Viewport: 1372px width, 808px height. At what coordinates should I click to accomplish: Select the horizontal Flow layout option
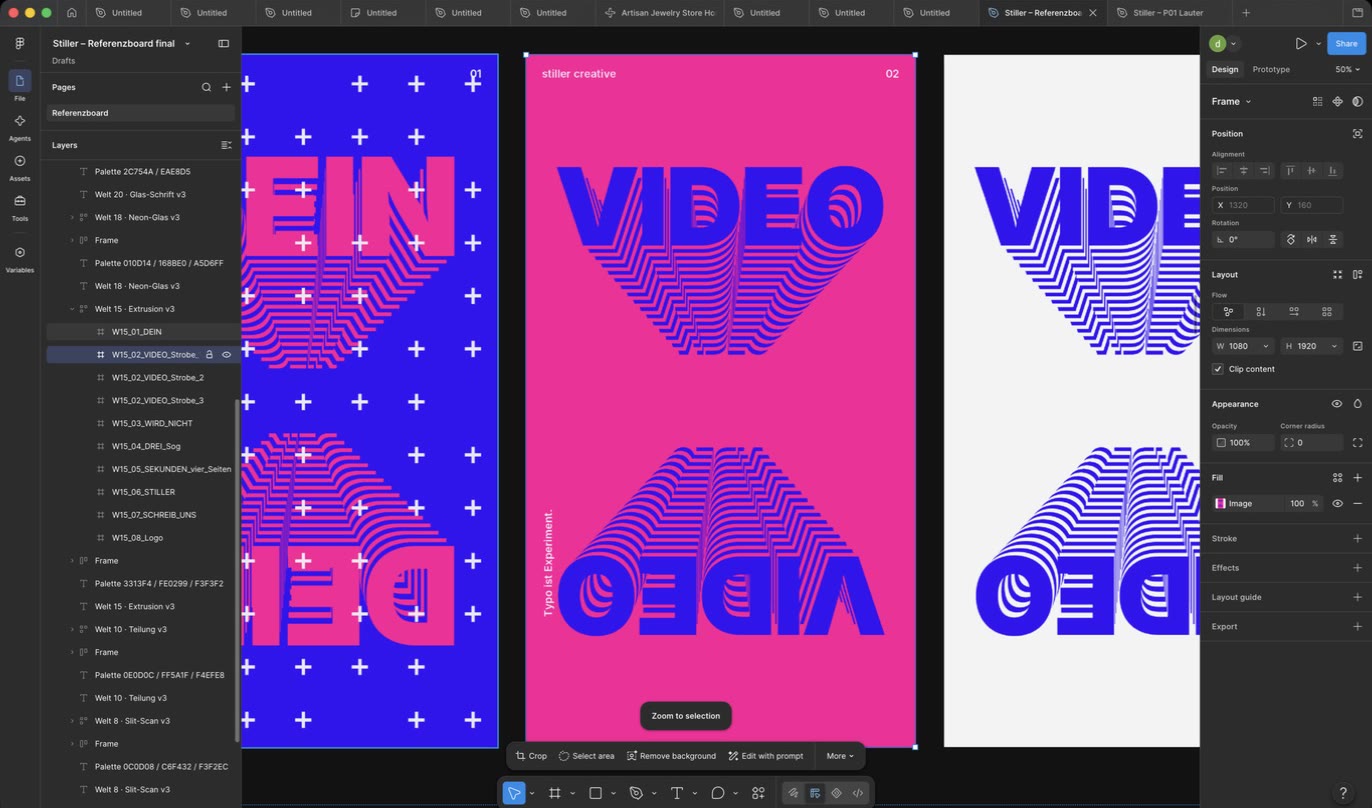1294,312
